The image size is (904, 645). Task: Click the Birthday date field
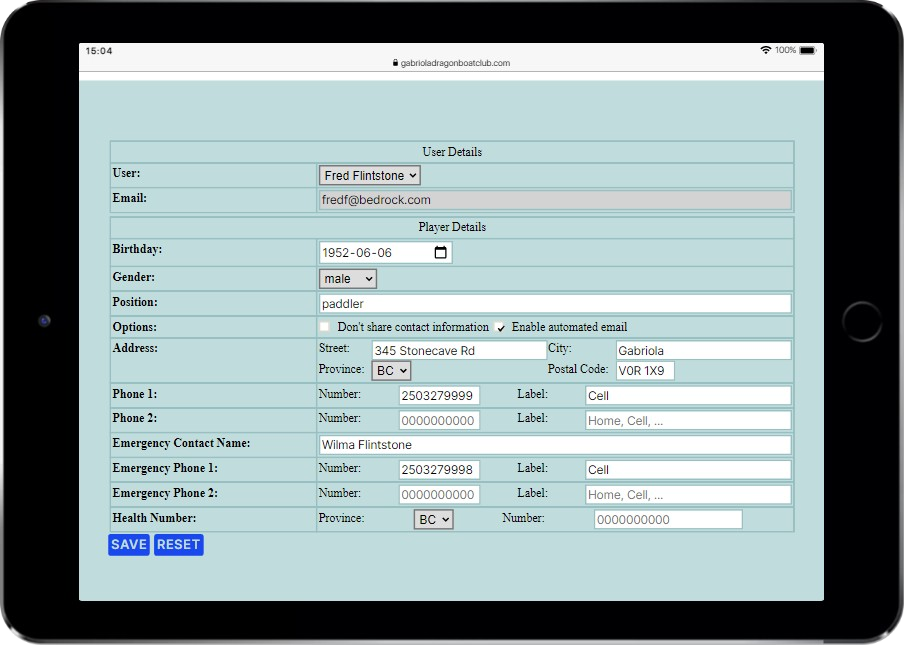click(385, 252)
